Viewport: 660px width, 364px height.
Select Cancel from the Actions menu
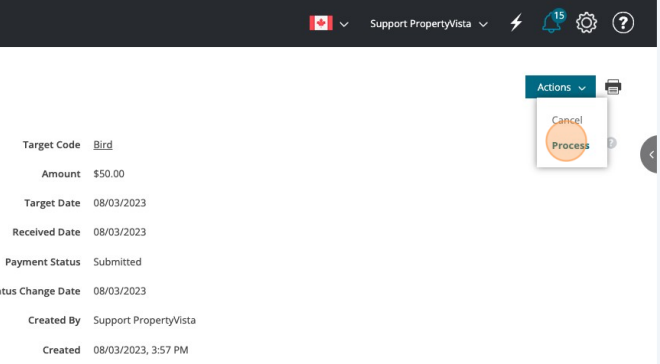click(567, 120)
